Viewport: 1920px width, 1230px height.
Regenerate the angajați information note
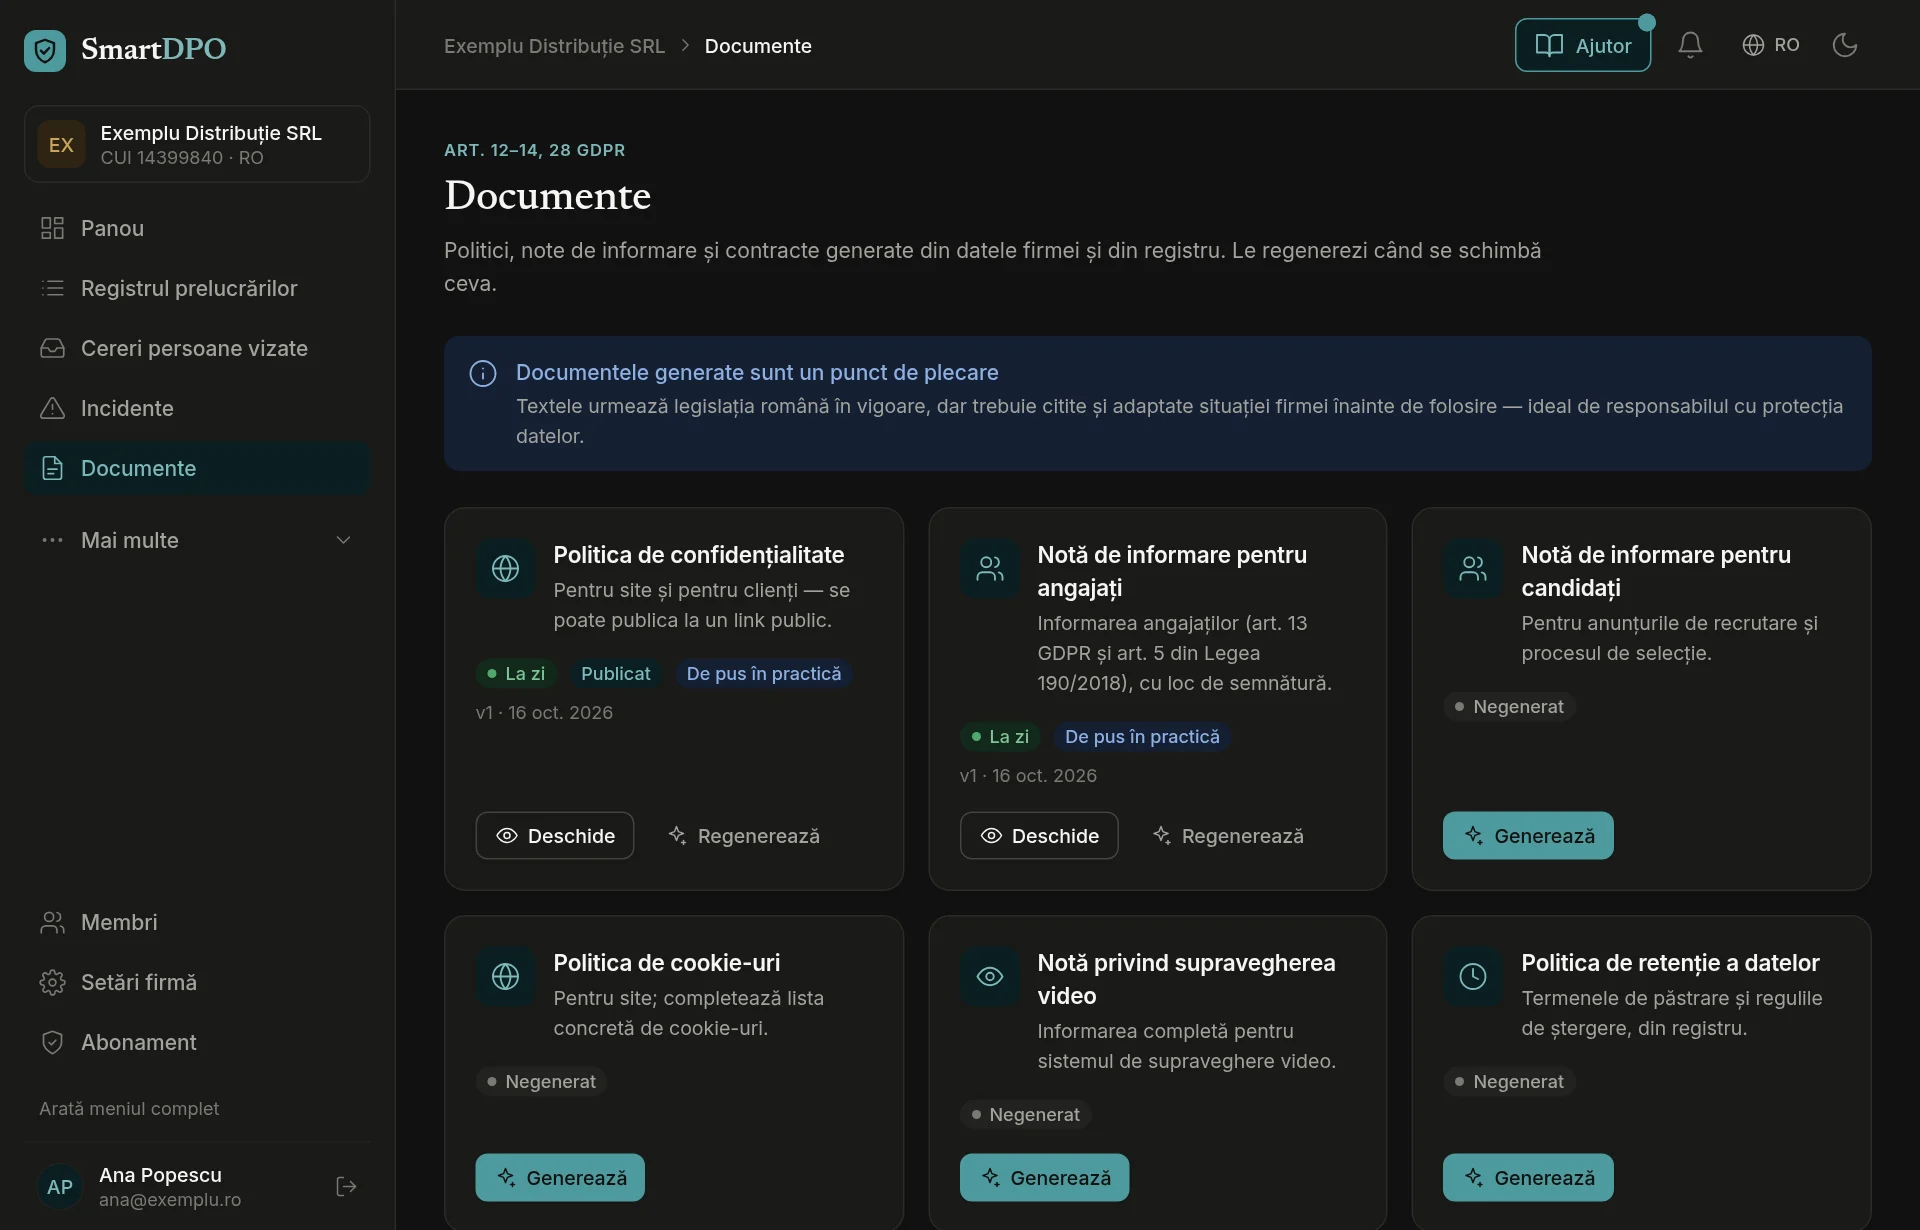coord(1228,835)
